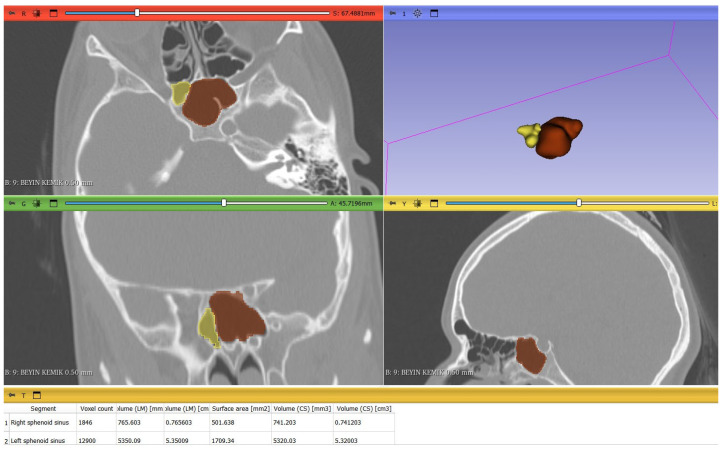
Task: Select surface area cell 1709.34
Action: coord(240,440)
